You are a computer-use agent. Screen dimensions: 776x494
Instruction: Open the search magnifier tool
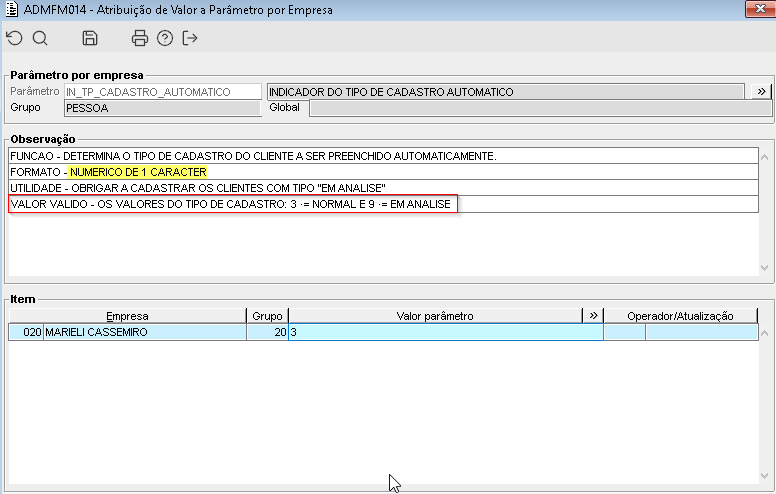pyautogui.click(x=40, y=38)
